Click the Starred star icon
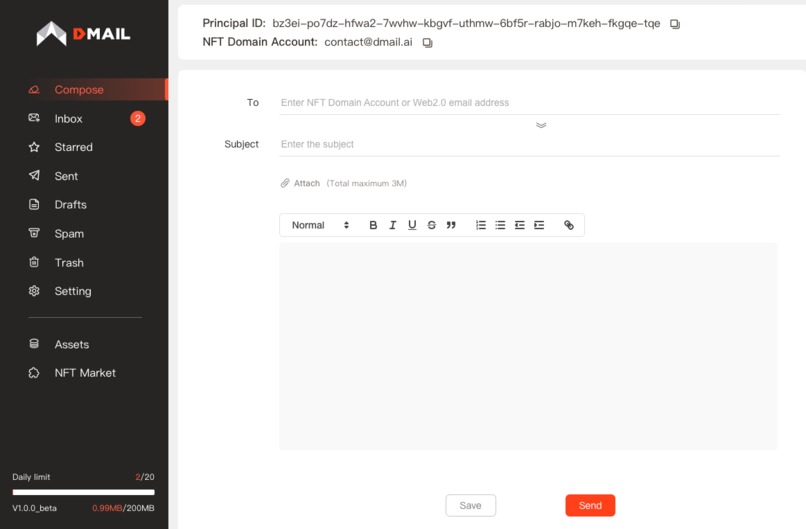Image resolution: width=806 pixels, height=529 pixels. (x=34, y=147)
